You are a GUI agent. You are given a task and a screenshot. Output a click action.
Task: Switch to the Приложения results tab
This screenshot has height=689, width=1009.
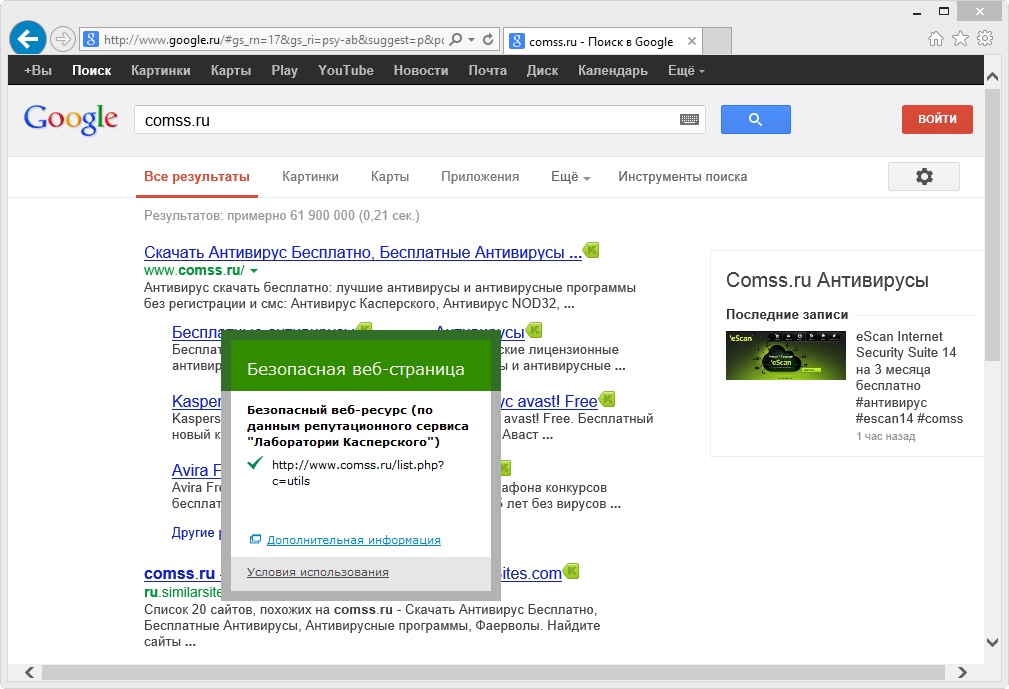[x=480, y=177]
